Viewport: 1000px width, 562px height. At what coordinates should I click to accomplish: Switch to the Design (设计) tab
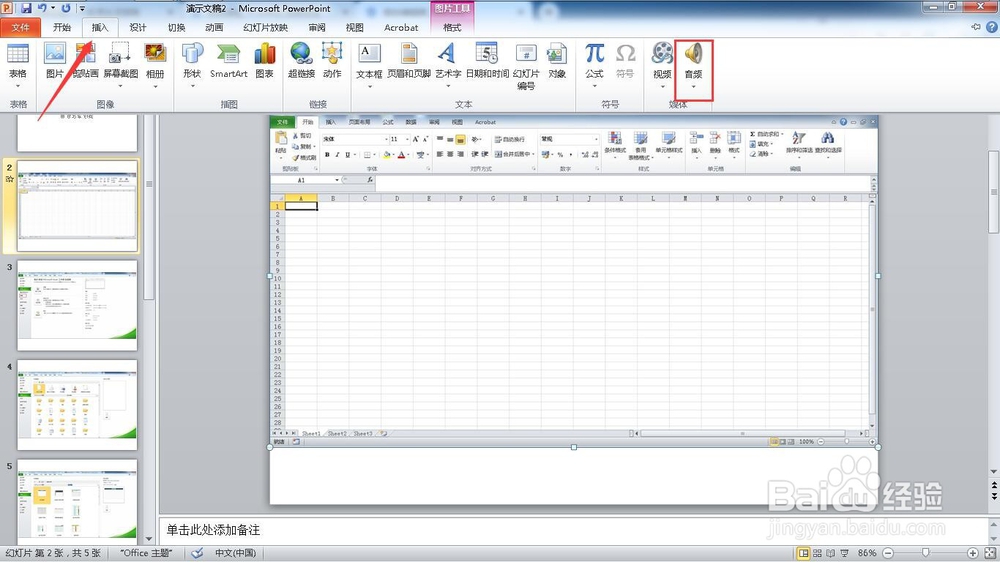[x=138, y=27]
